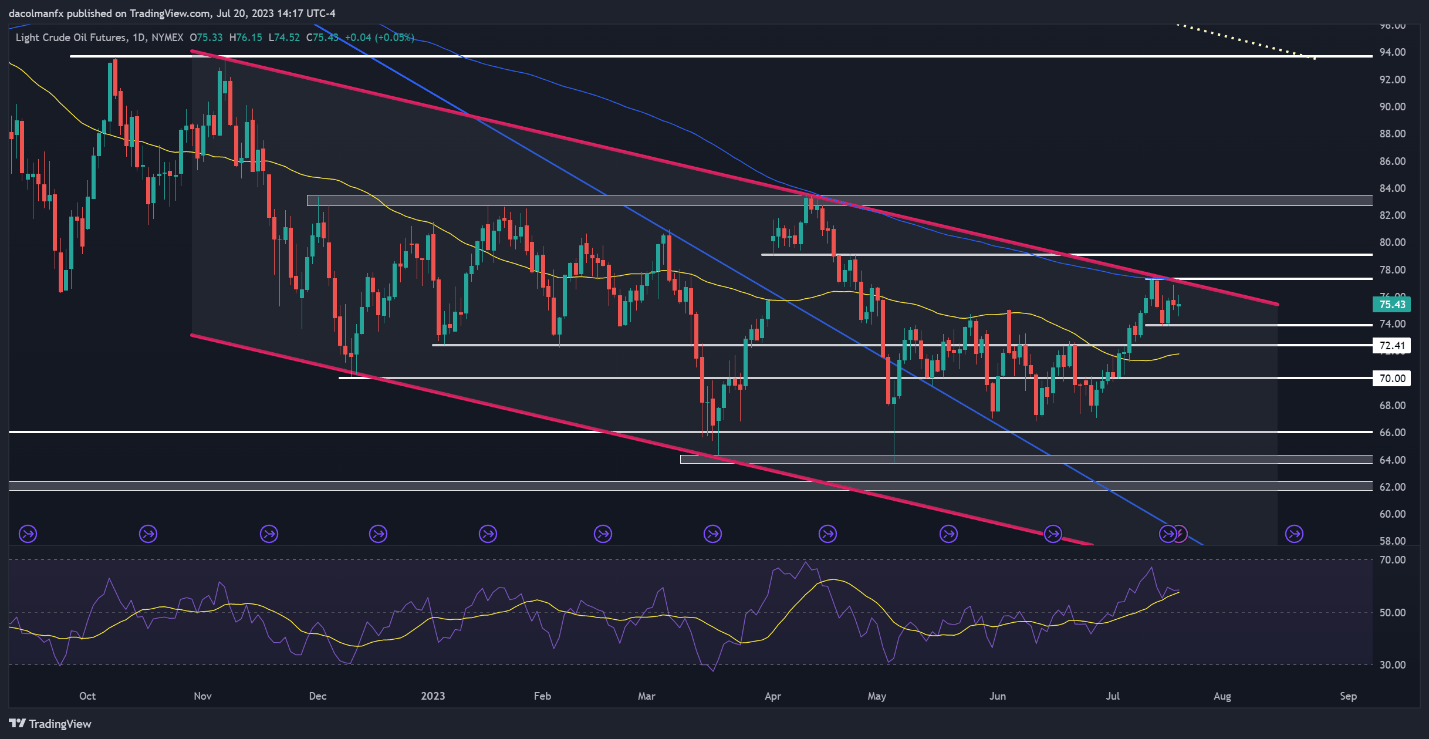This screenshot has width=1429, height=739.
Task: Click the RSI 50.00 axis value
Action: tap(1394, 612)
